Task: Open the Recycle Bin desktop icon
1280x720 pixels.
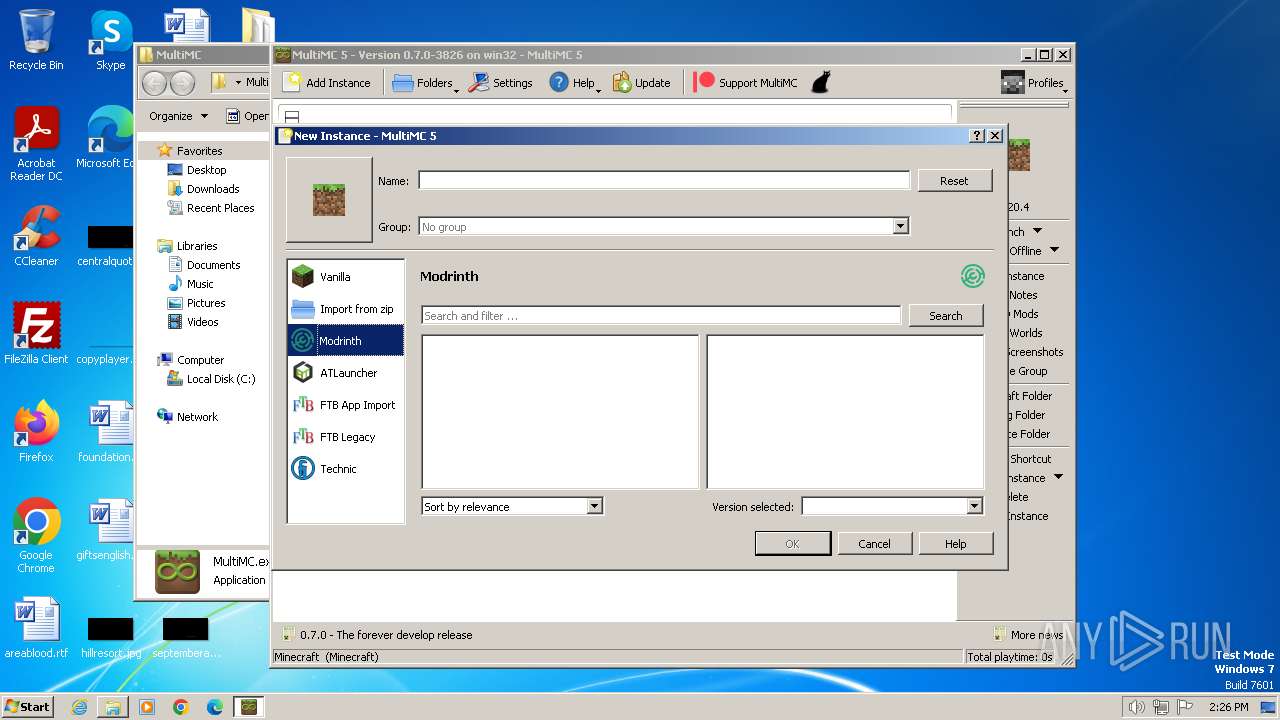Action: point(36,40)
